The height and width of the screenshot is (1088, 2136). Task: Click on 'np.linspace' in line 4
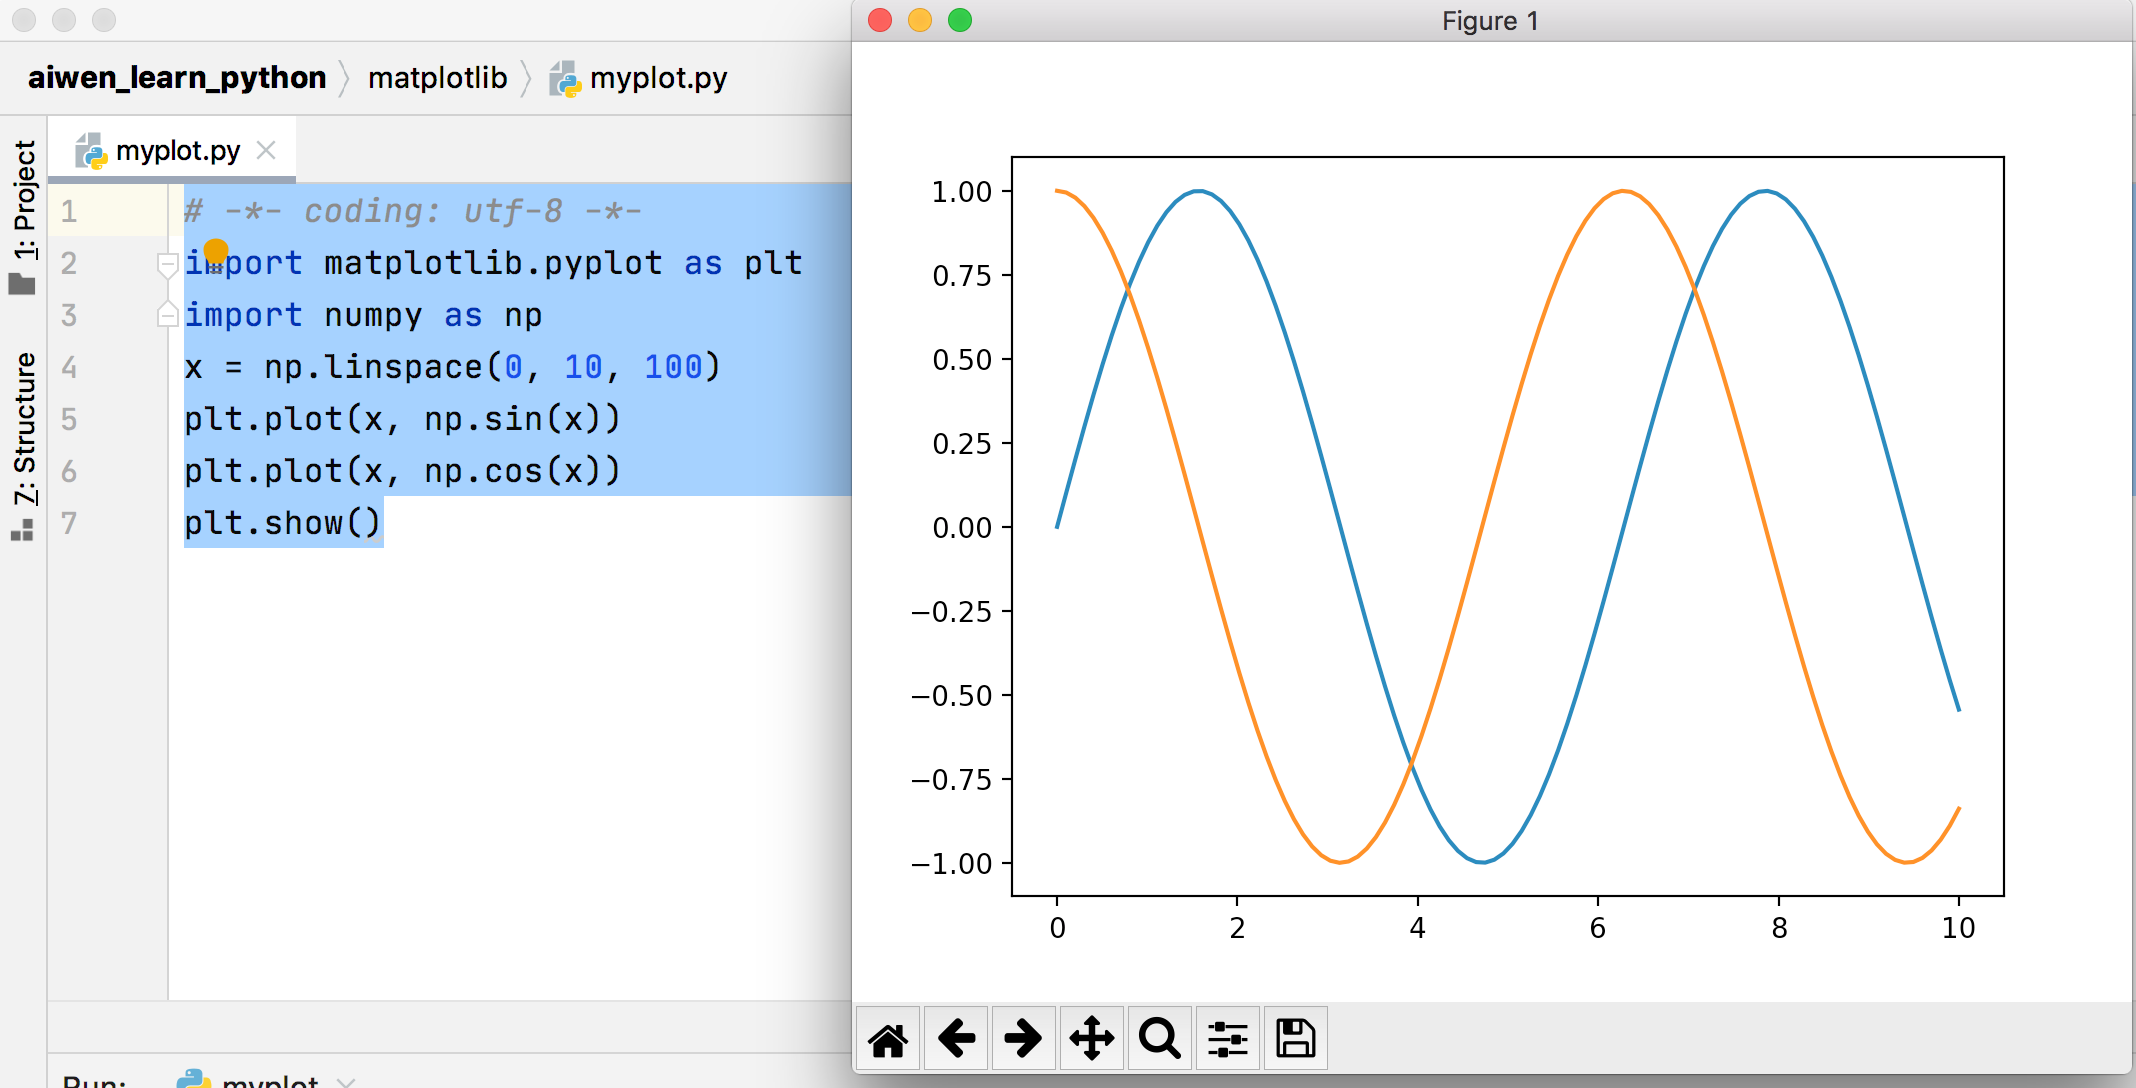373,367
